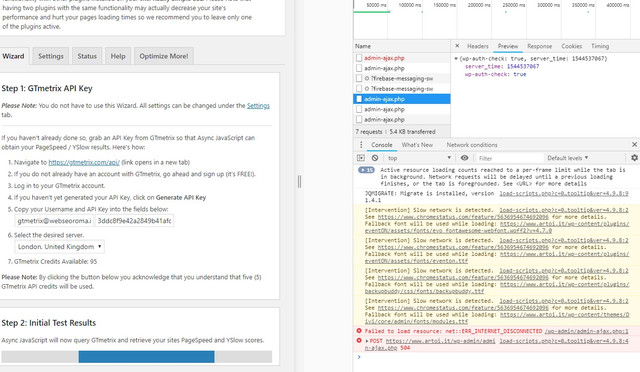Expand the 15 grouped messages badge
Screen dimensions: 640x372
tap(366, 170)
